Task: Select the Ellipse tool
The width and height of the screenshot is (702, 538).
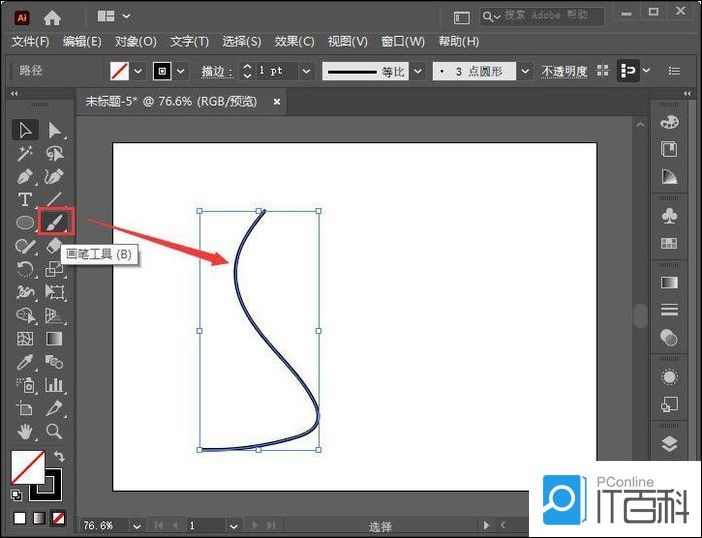Action: [x=25, y=222]
